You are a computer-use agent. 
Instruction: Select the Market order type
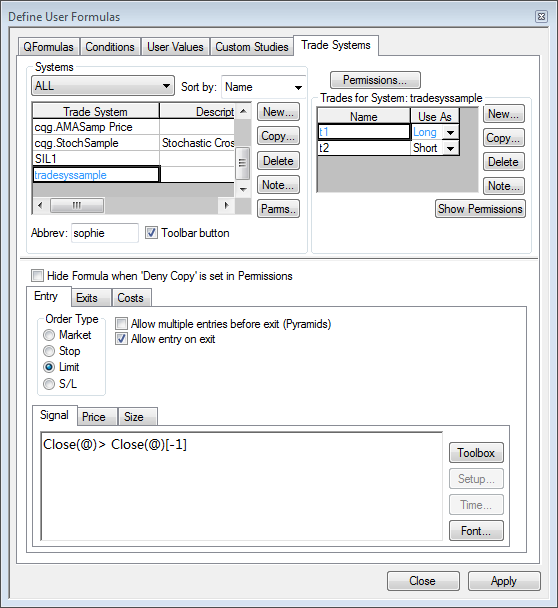pos(49,335)
